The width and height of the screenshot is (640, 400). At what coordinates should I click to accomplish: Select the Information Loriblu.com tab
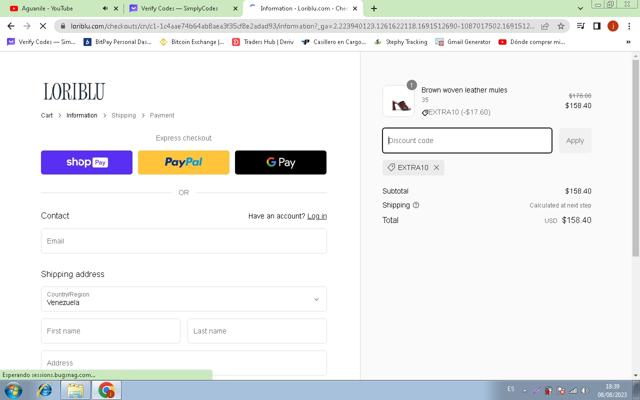pyautogui.click(x=303, y=8)
